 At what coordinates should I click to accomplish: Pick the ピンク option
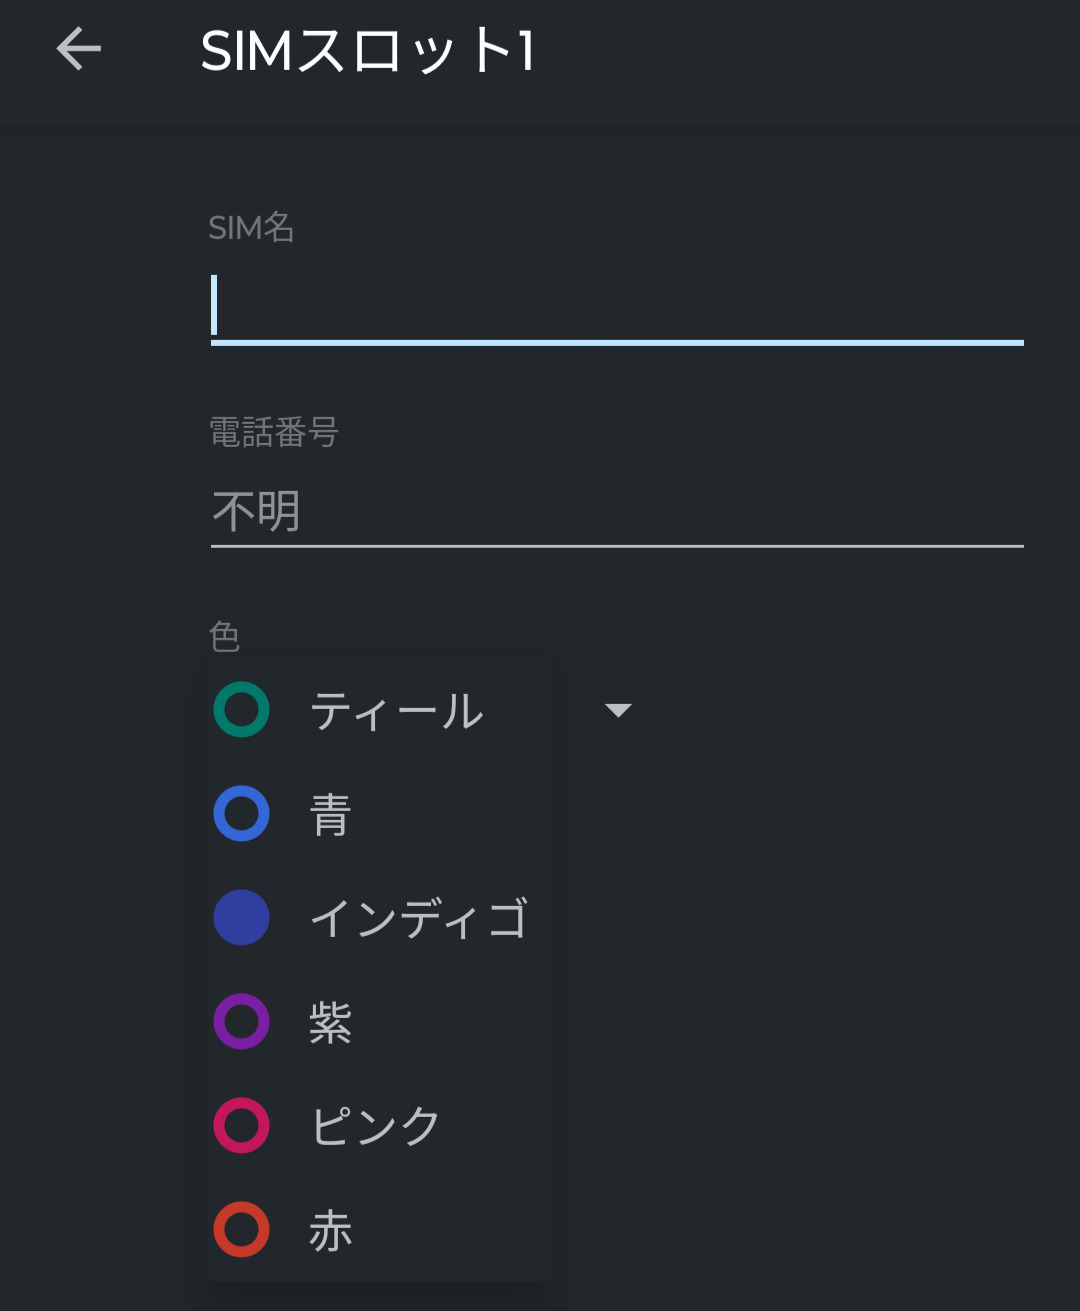point(376,1126)
